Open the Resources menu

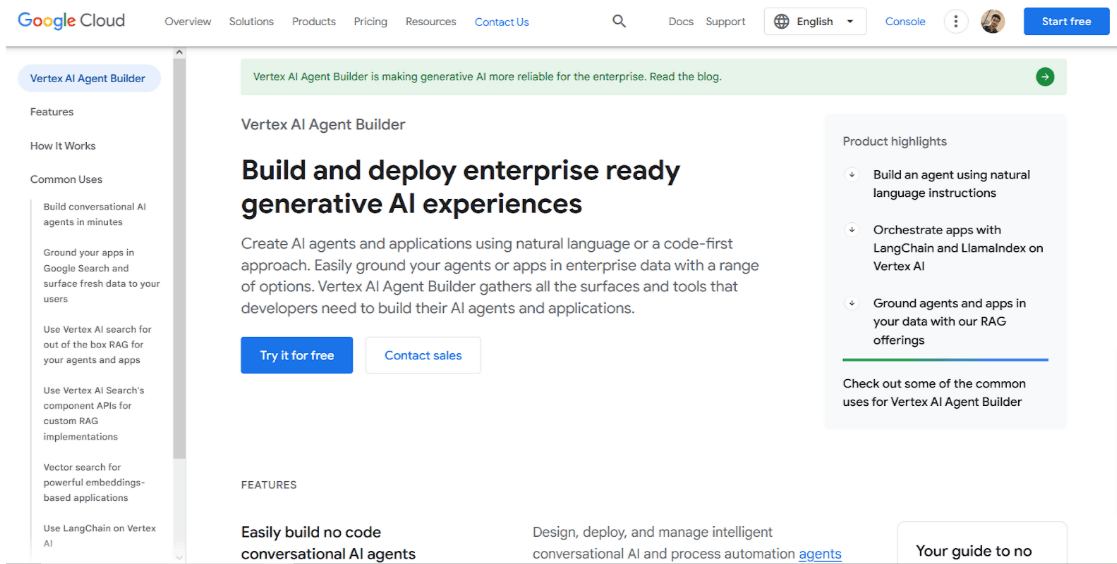[x=431, y=21]
